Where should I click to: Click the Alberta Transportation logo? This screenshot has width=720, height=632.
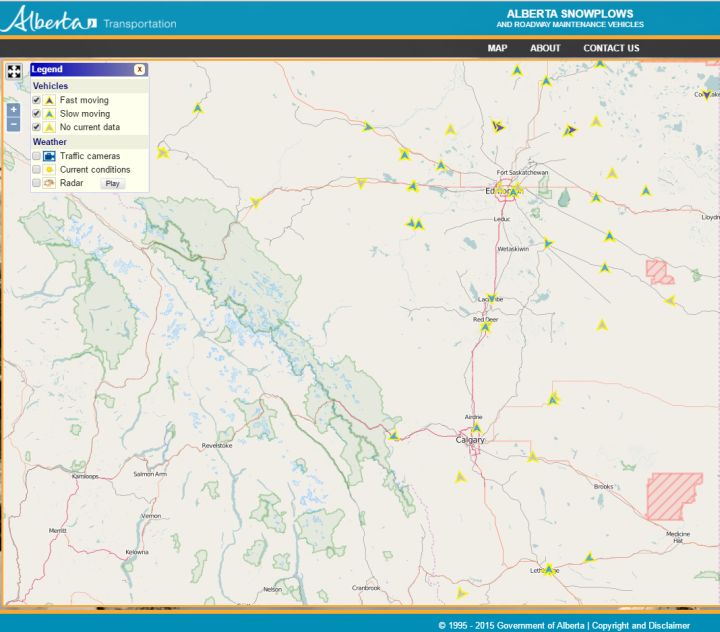89,19
